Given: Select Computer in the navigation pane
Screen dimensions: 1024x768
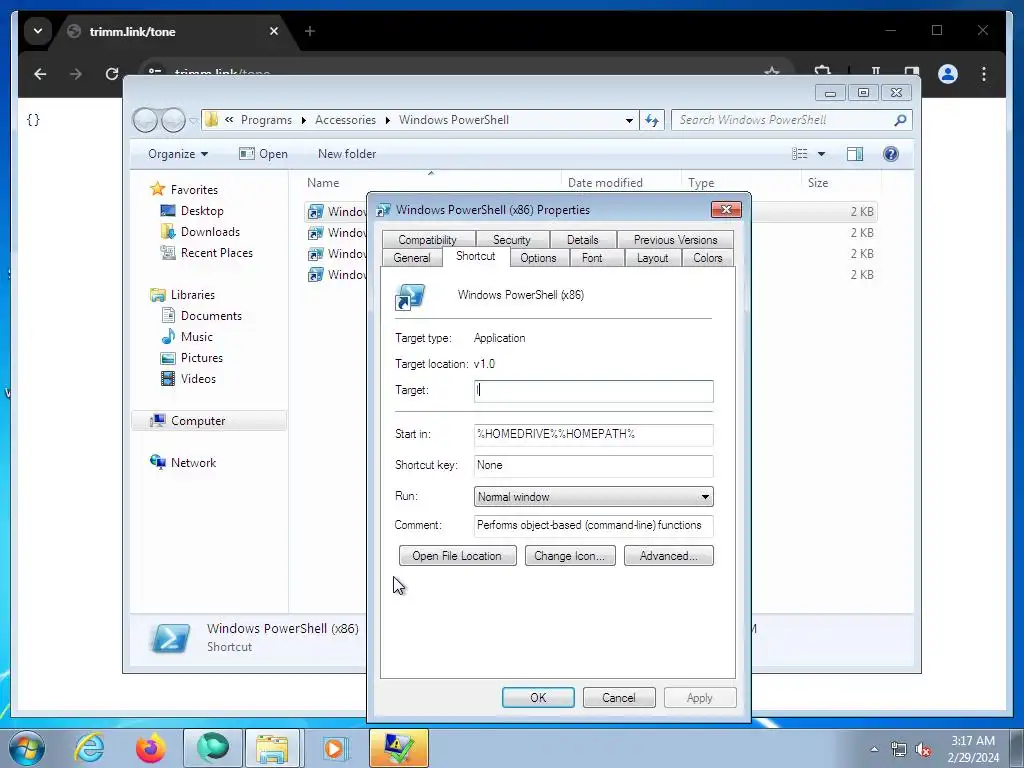Looking at the screenshot, I should 198,421.
